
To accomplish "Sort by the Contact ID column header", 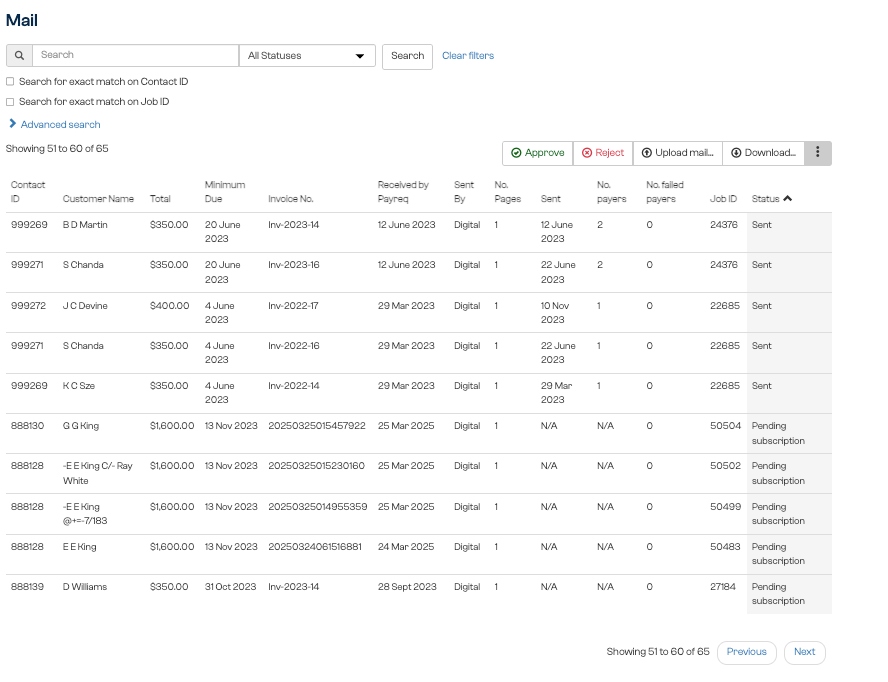I will click(28, 191).
